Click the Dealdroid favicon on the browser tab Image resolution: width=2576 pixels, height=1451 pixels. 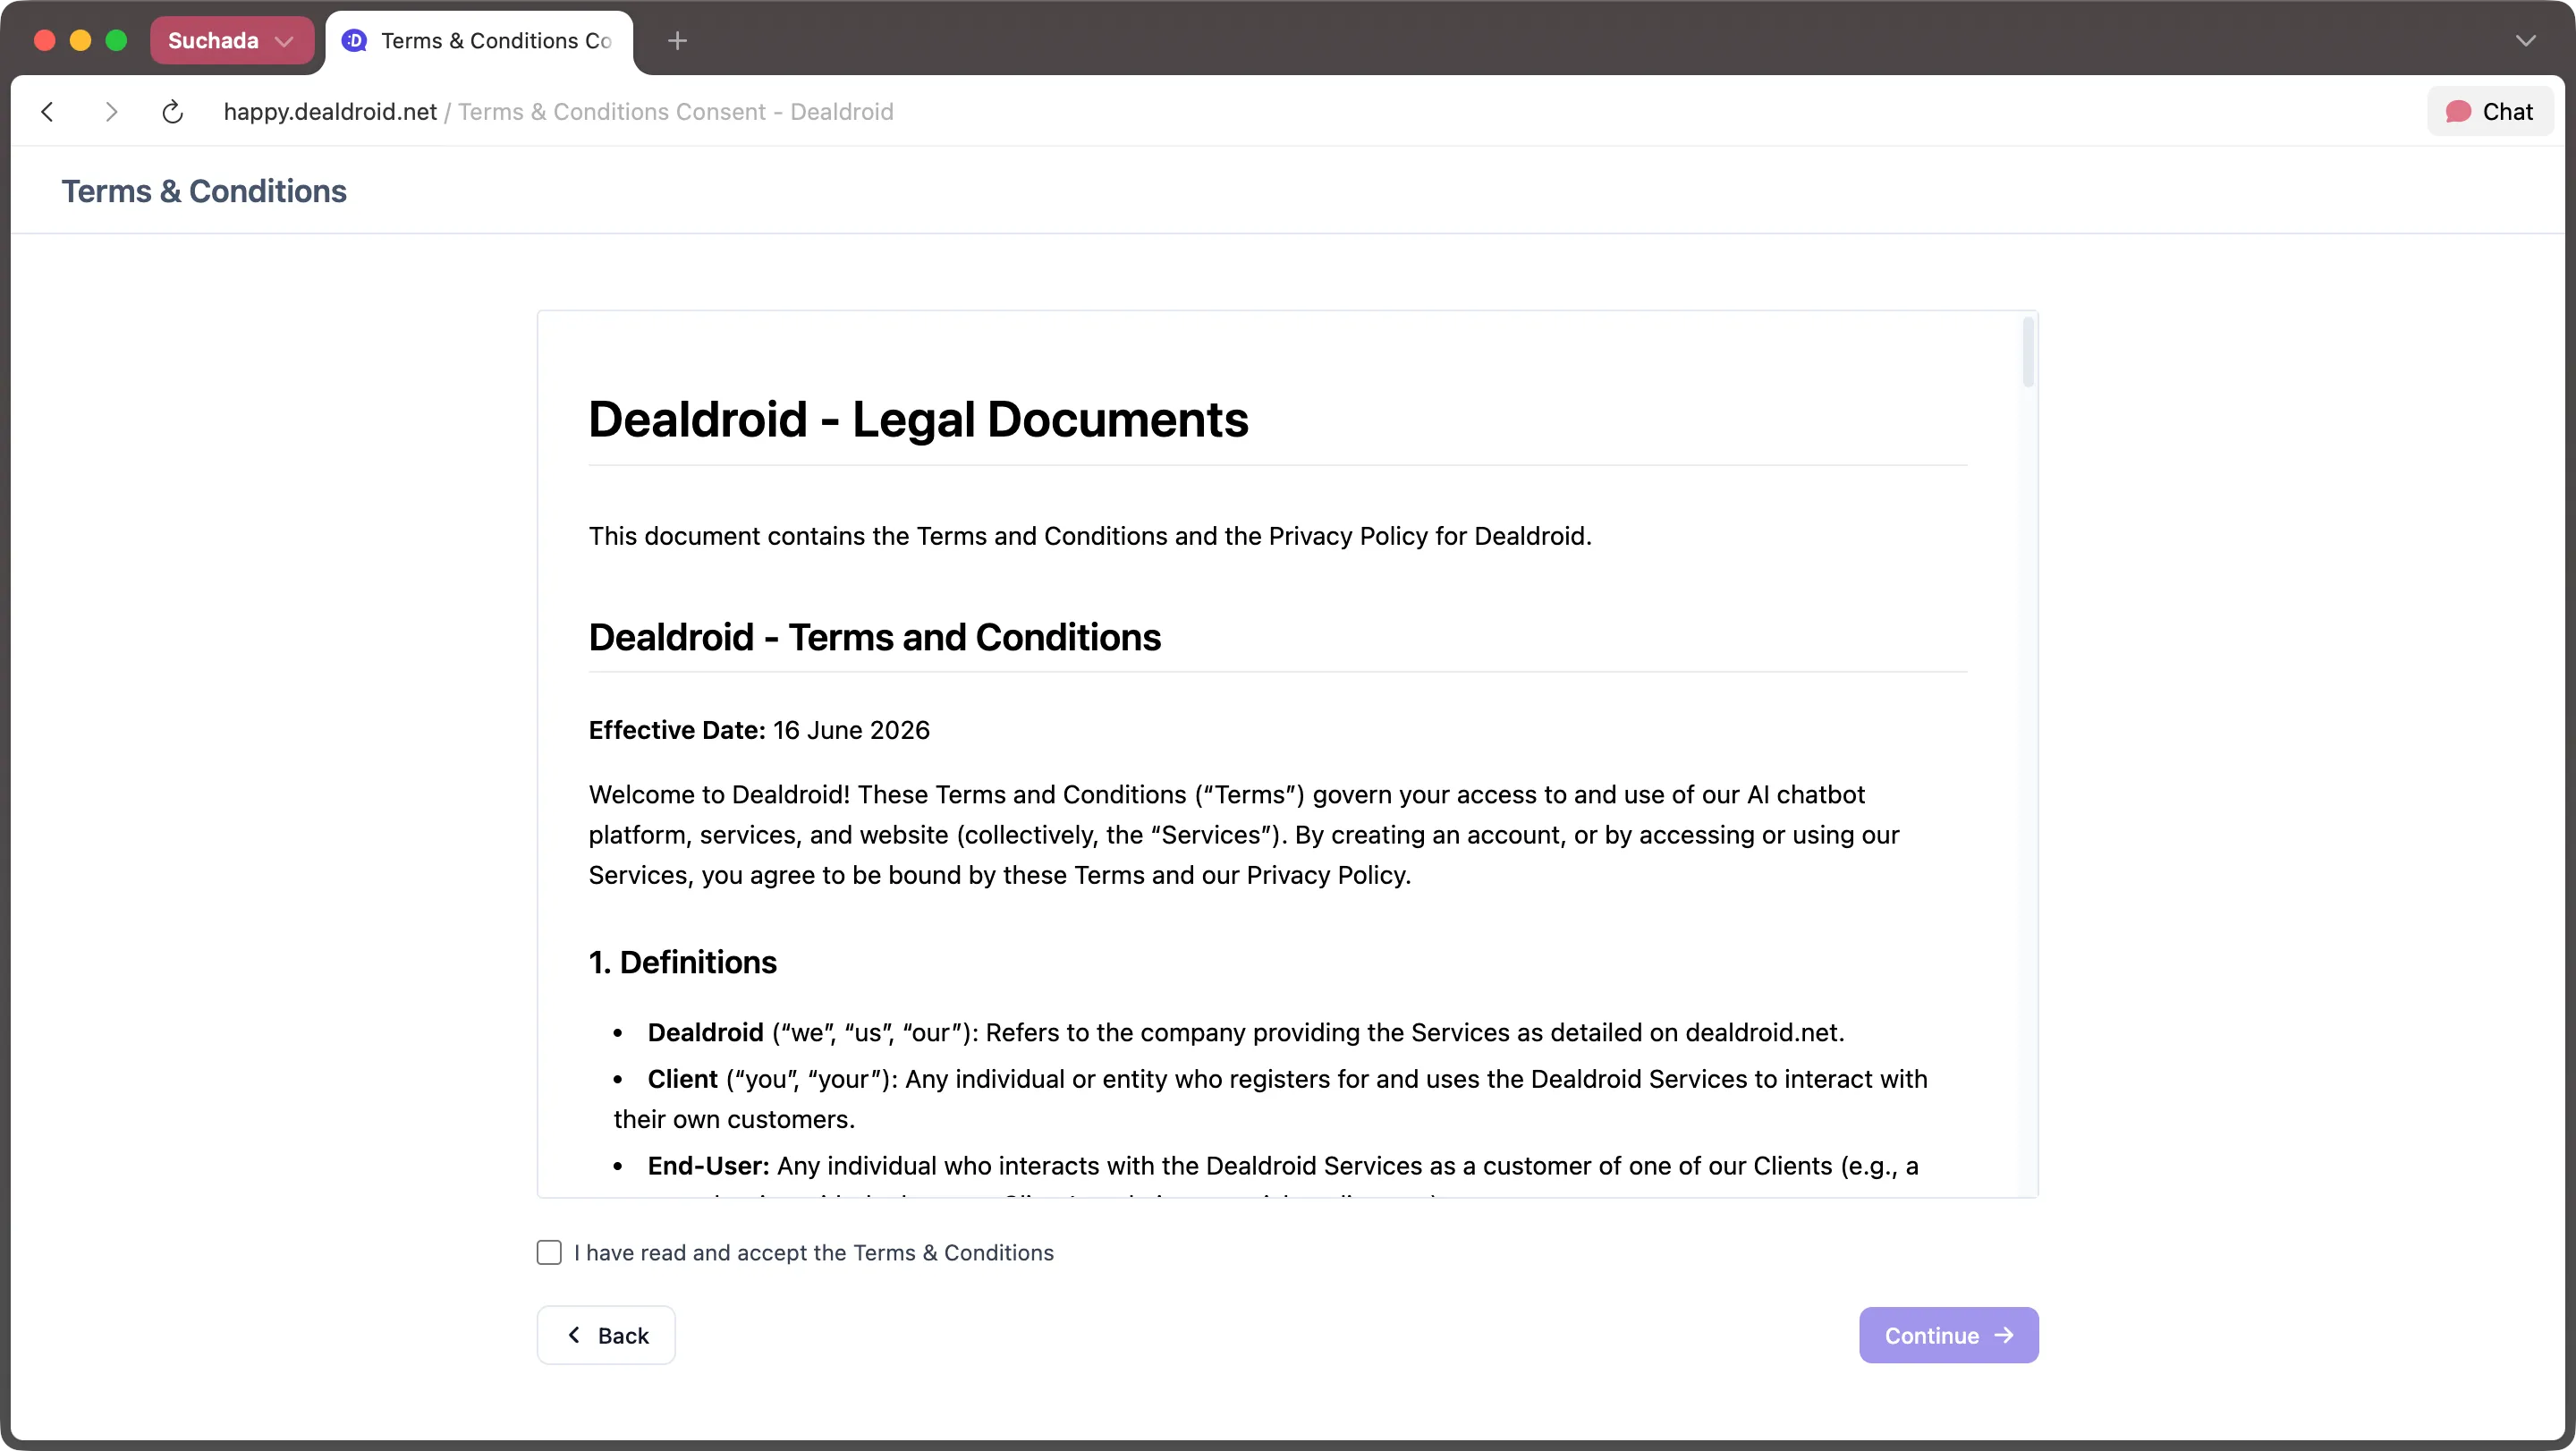353,41
